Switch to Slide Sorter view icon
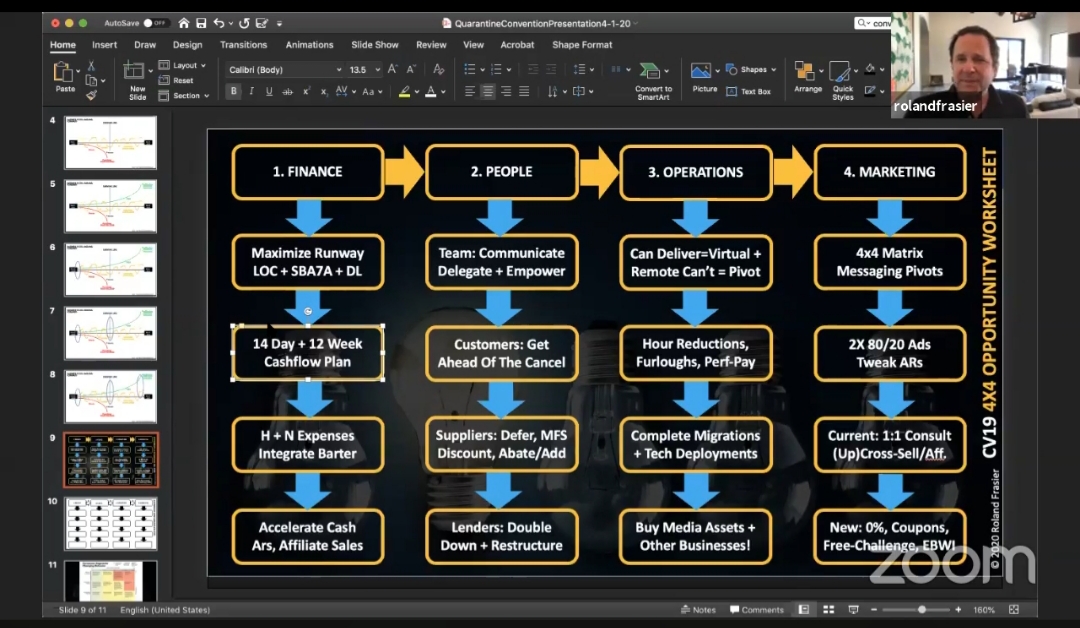This screenshot has height=628, width=1080. (x=828, y=609)
